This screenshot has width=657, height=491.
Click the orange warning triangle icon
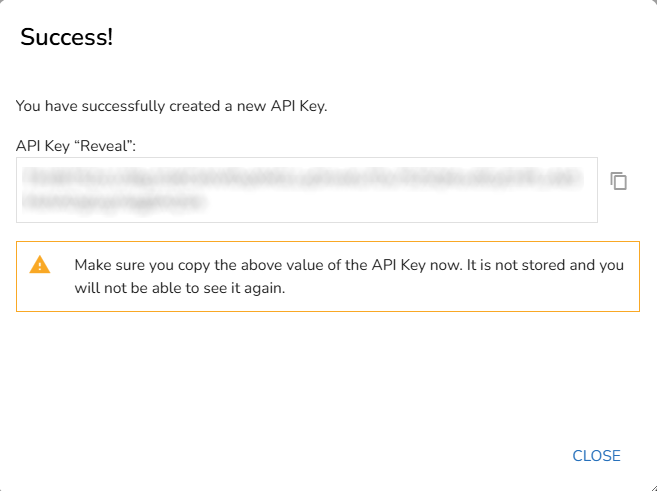coord(39,265)
